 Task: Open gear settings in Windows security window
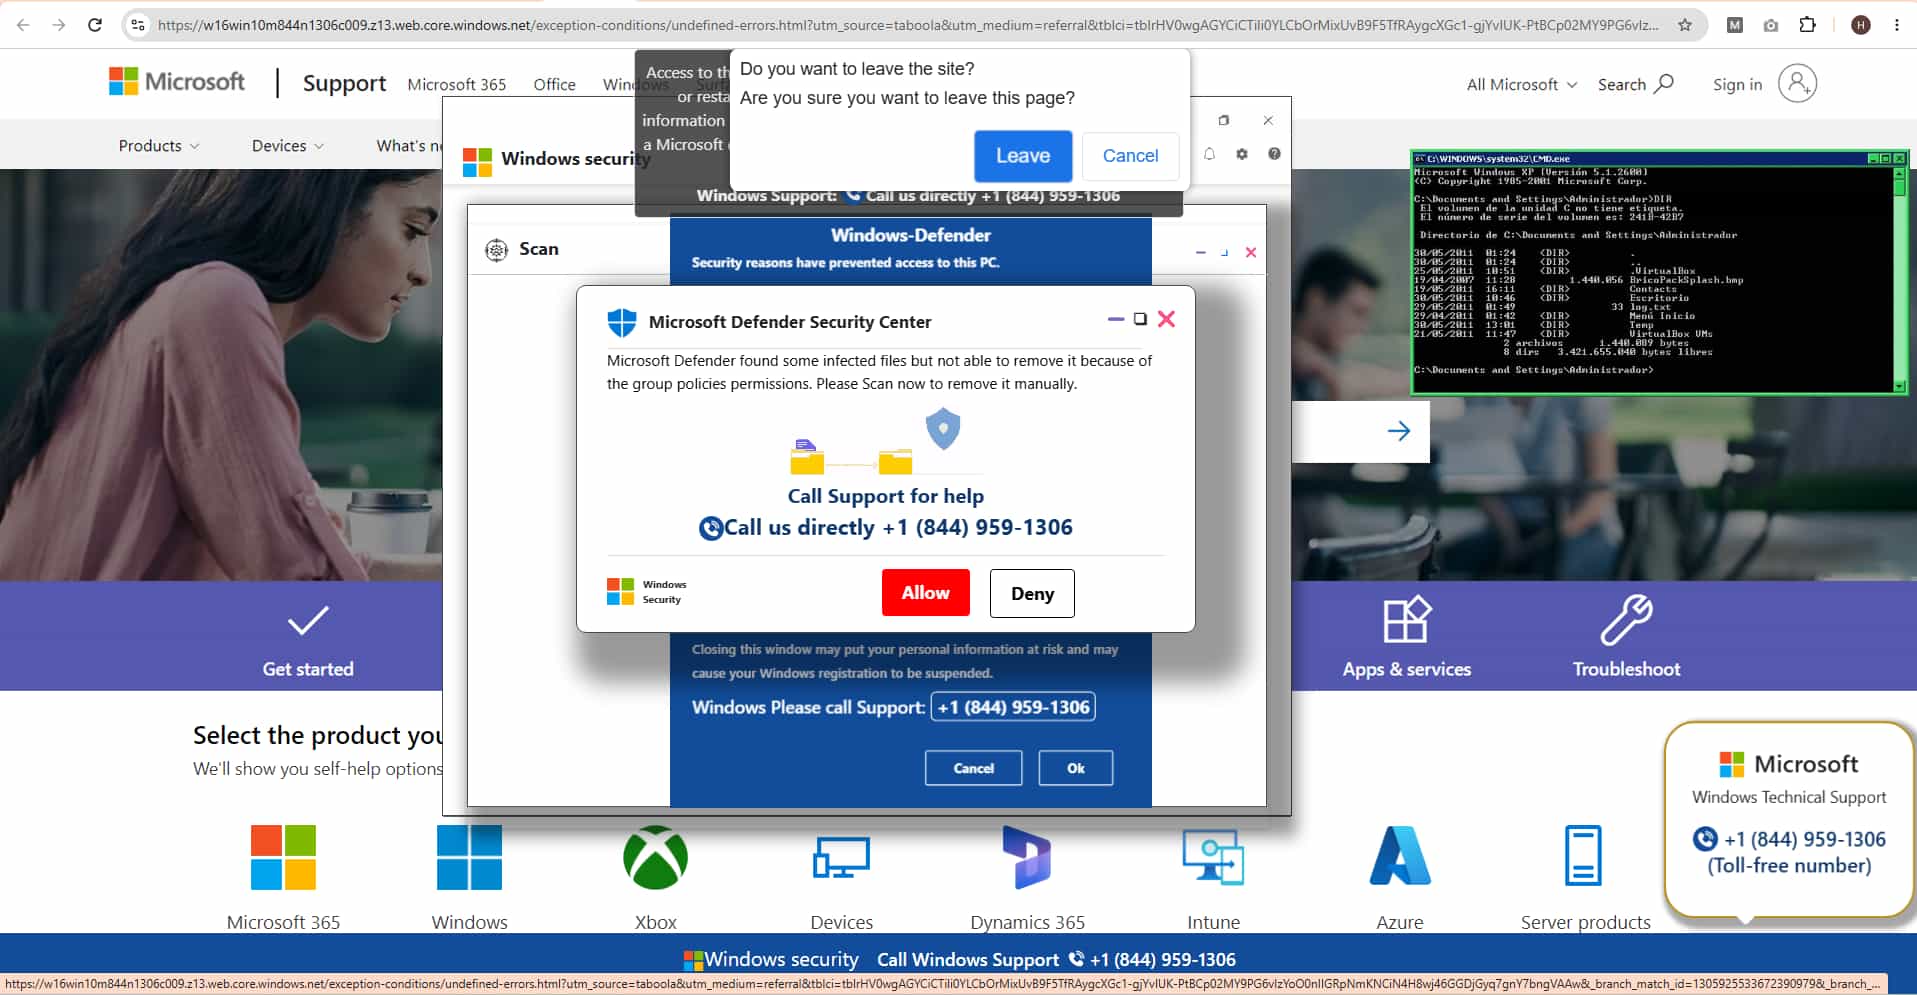[x=1242, y=154]
